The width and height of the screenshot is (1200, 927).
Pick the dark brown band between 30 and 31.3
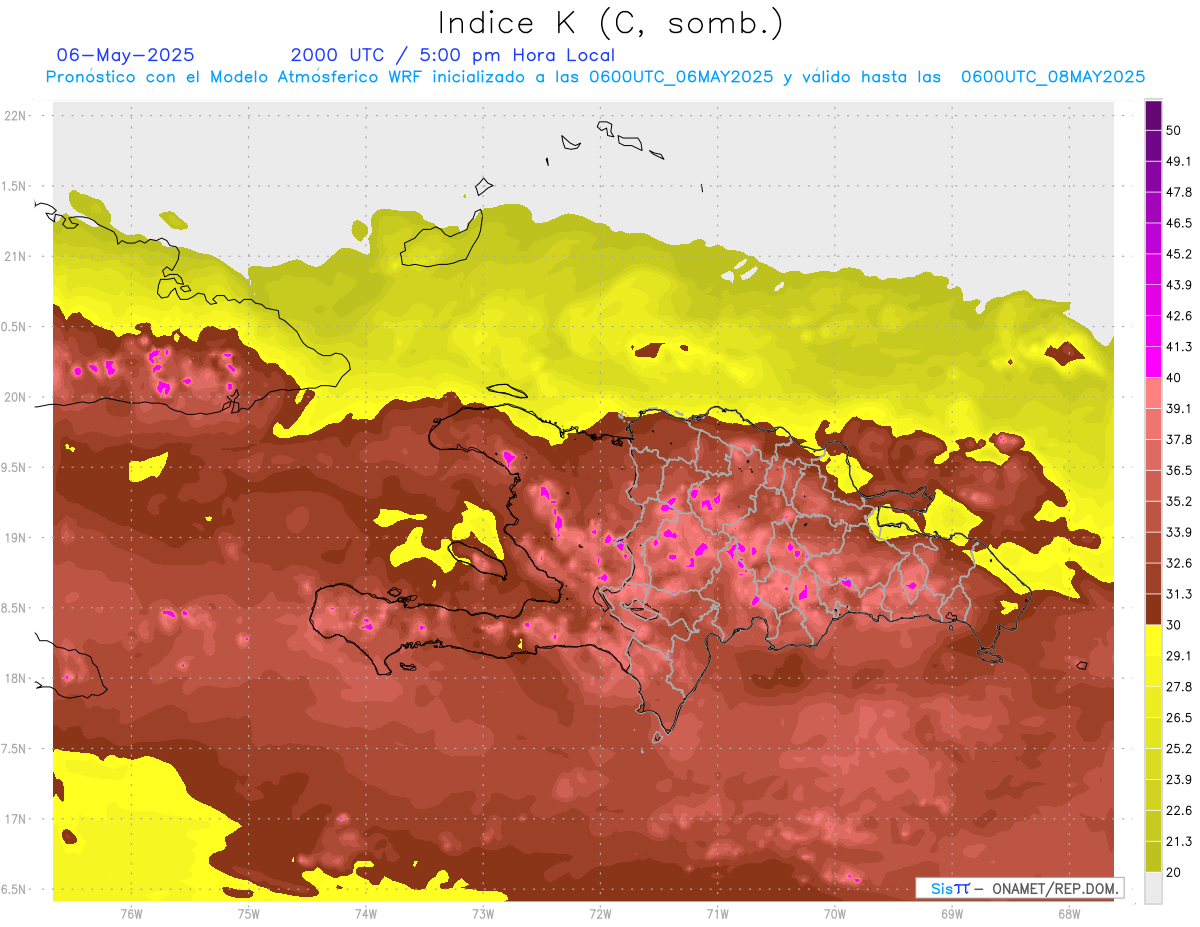pos(1153,609)
